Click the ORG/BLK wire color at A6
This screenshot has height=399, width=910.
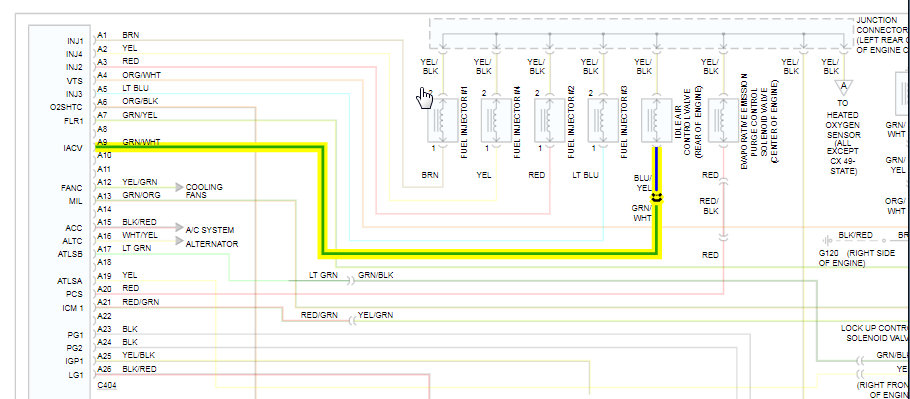tap(140, 101)
